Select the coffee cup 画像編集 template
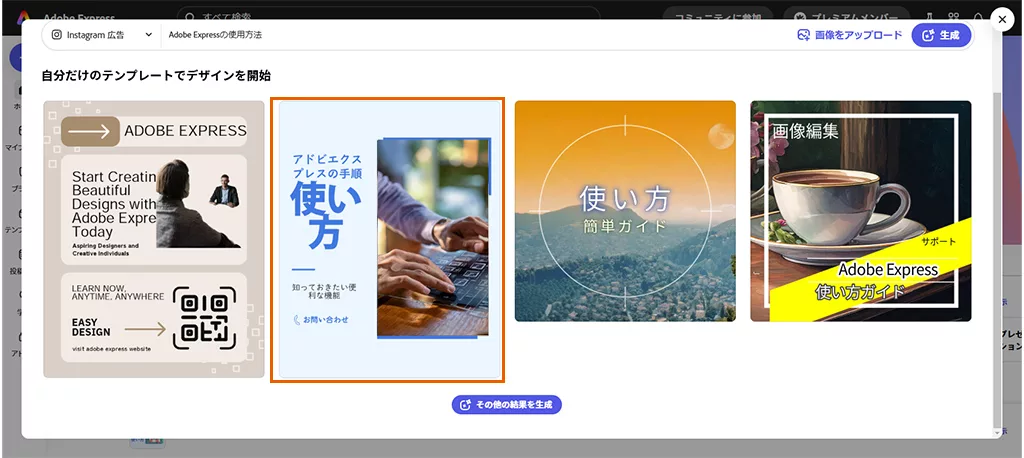 pos(861,211)
